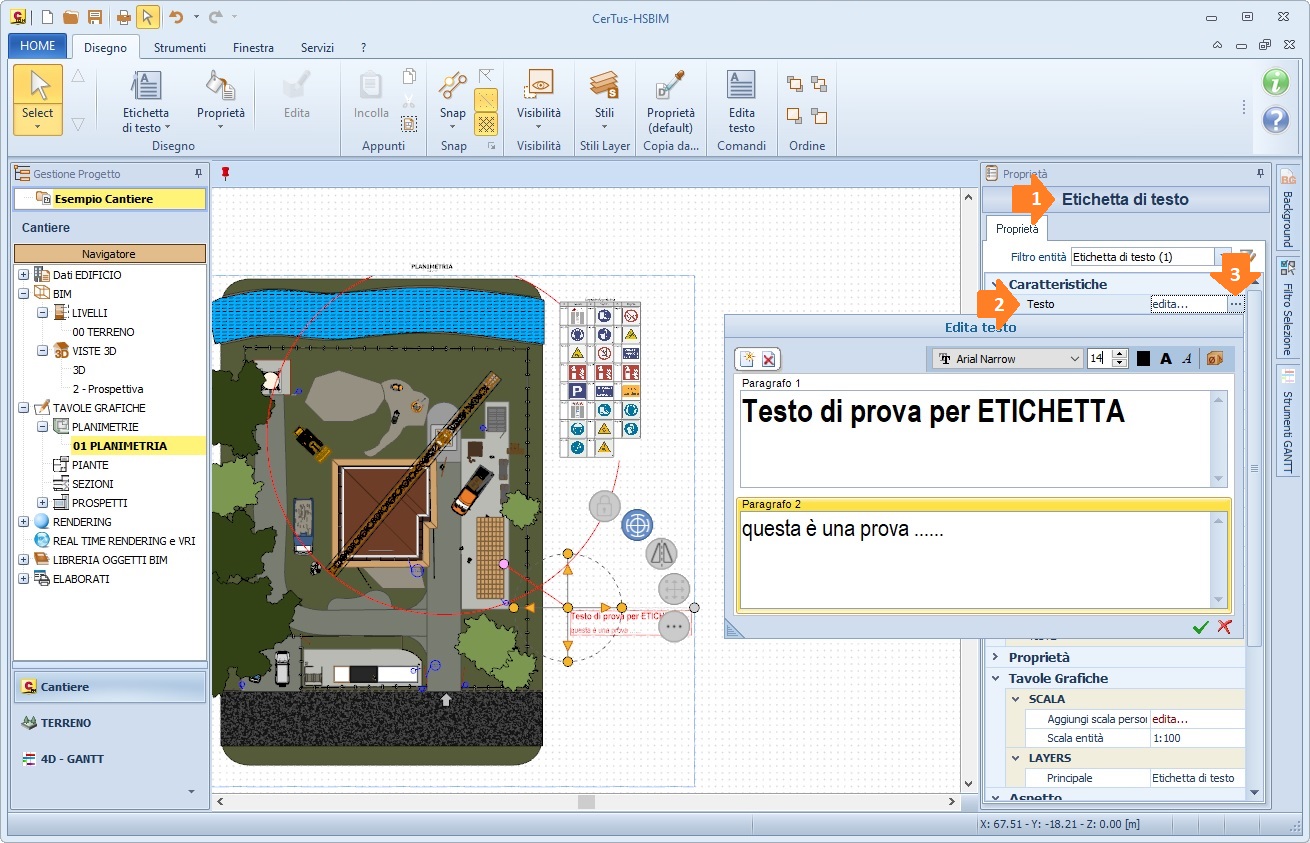Switch to the Finestra ribbon tab
Viewport: 1310px width, 843px height.
[253, 47]
